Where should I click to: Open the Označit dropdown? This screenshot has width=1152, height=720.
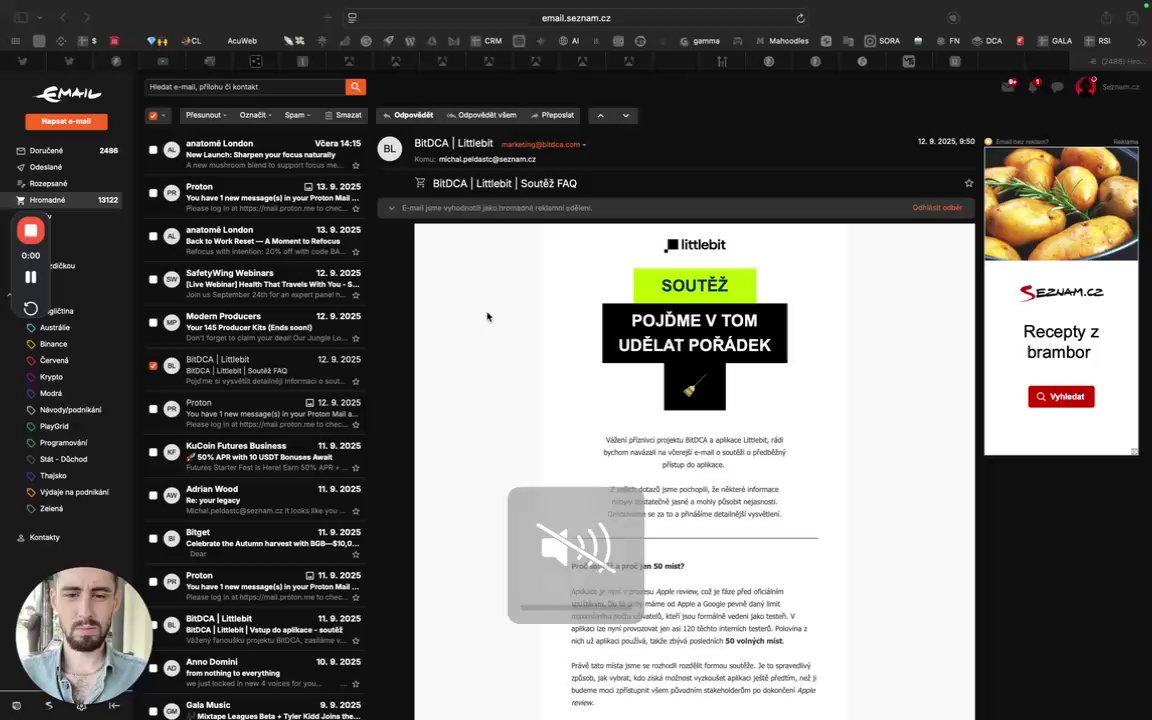[256, 115]
